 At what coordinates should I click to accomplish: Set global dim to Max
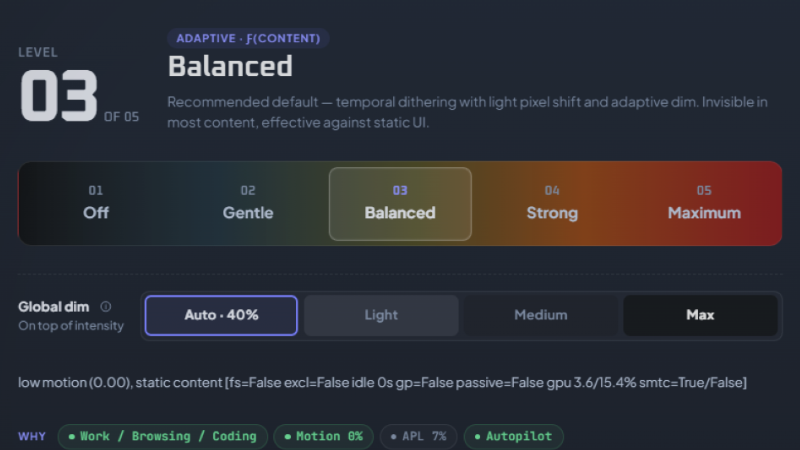coord(700,315)
